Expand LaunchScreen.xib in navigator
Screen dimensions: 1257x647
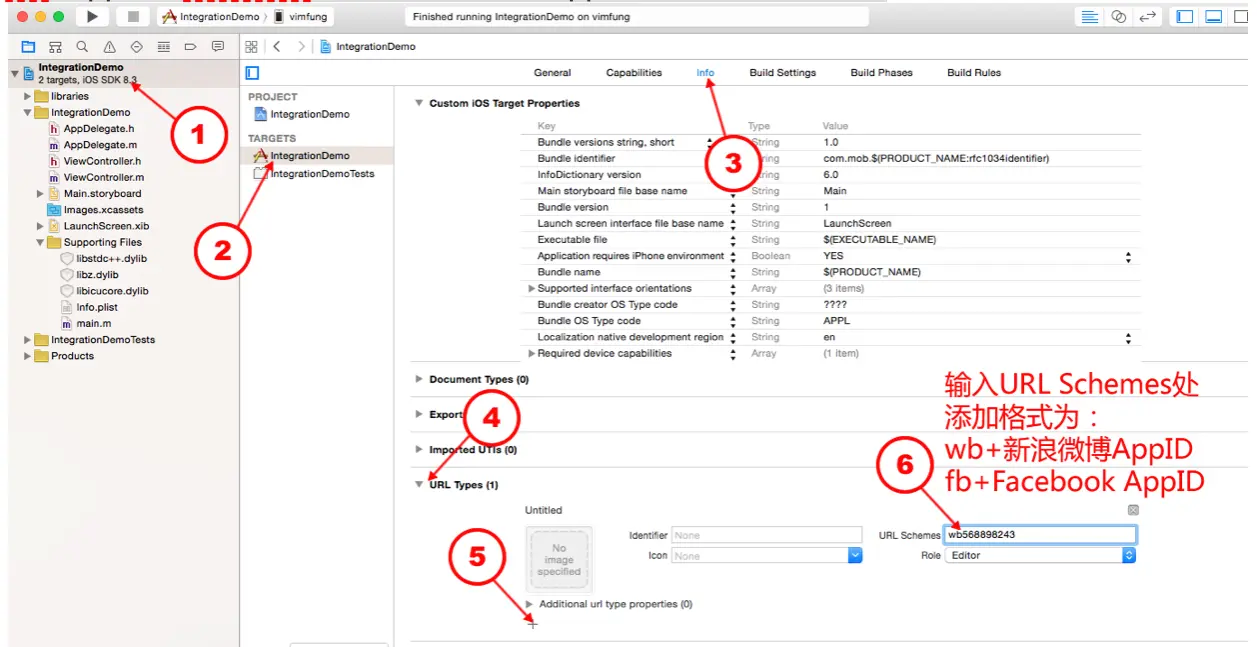[x=41, y=226]
